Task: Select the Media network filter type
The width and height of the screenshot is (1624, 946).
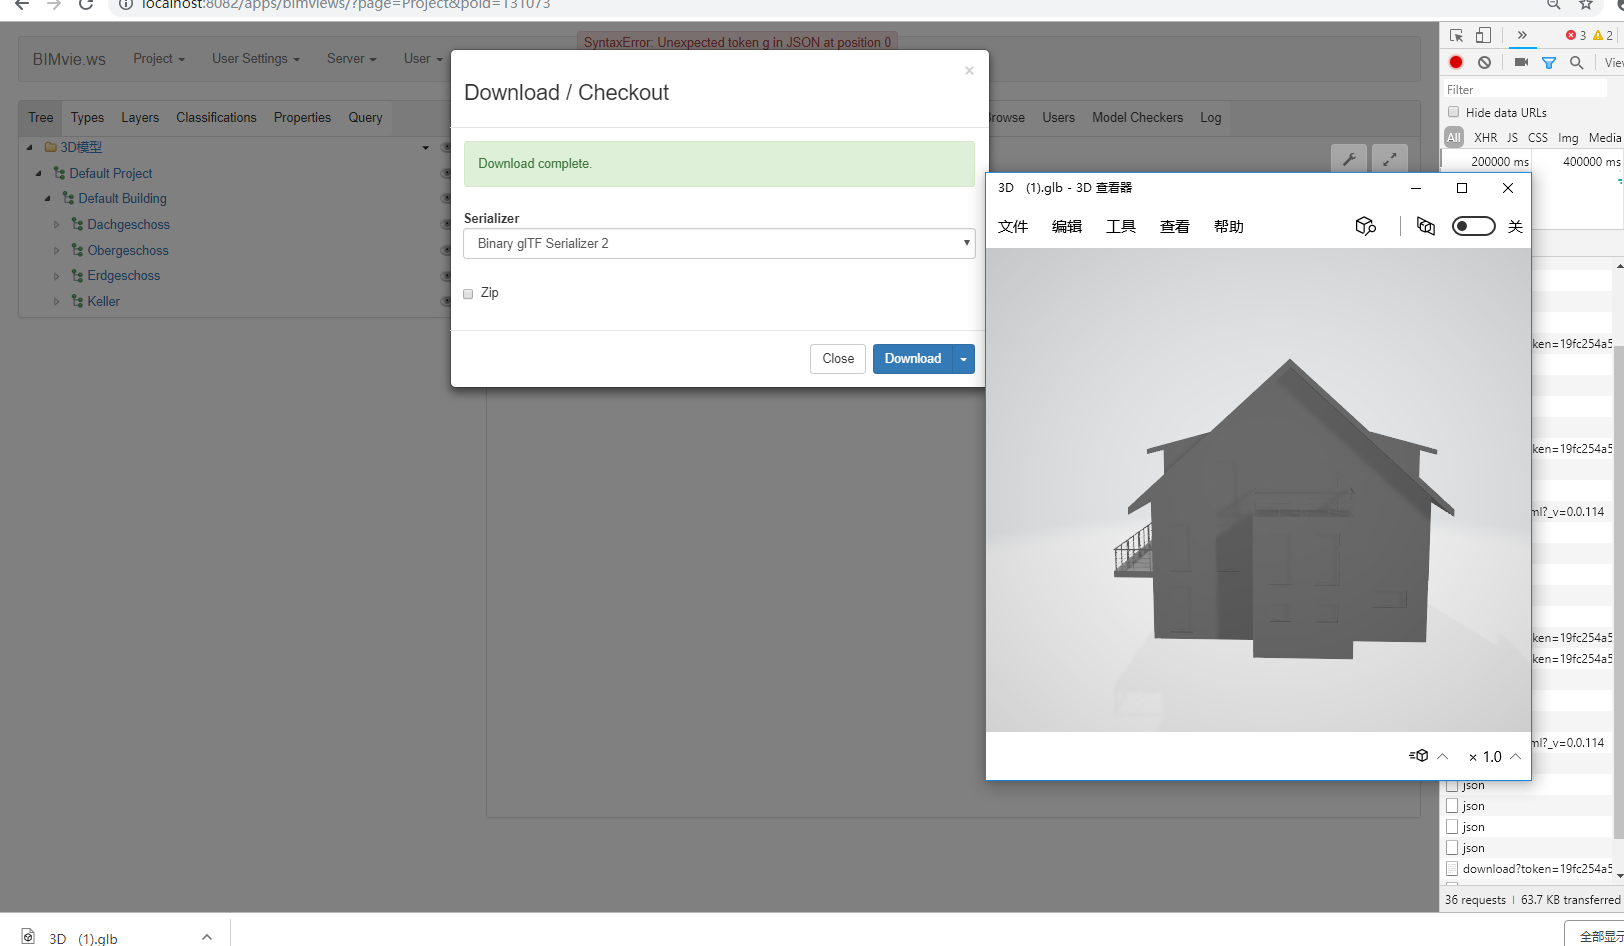Action: point(1605,138)
